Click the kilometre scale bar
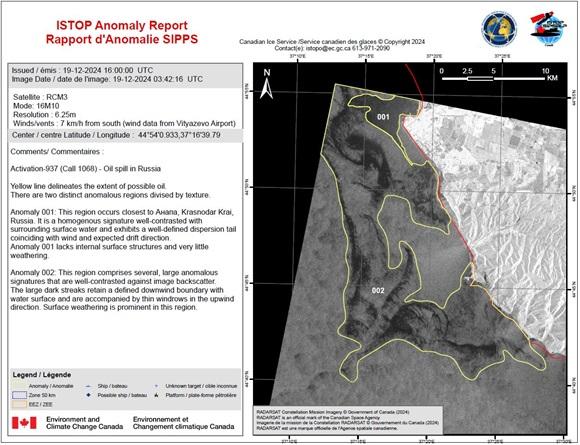The height and width of the screenshot is (445, 580). 493,78
